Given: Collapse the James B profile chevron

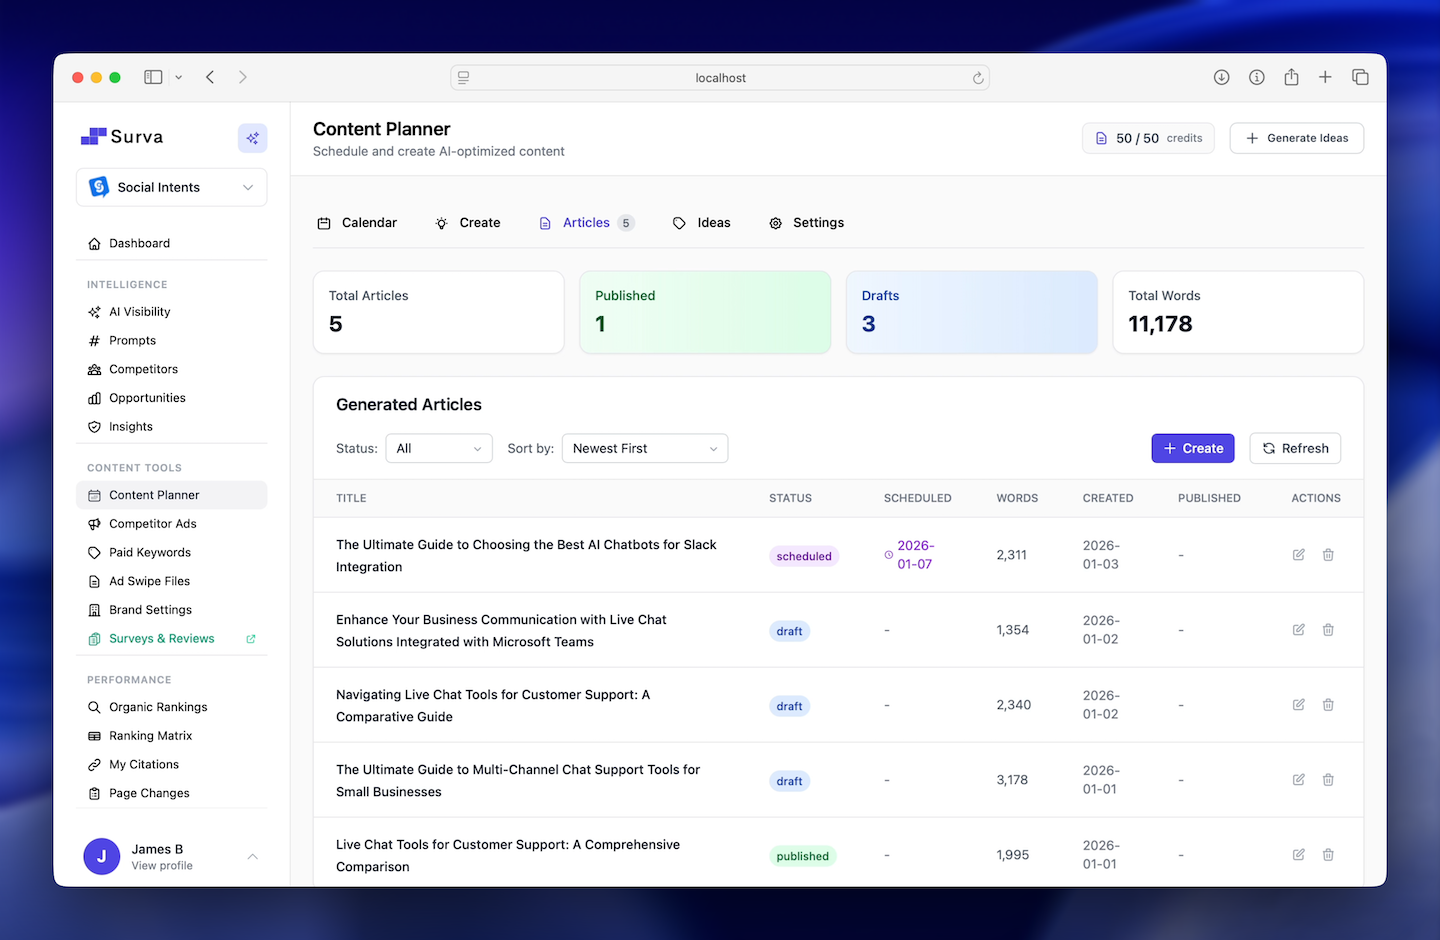Looking at the screenshot, I should [x=252, y=857].
